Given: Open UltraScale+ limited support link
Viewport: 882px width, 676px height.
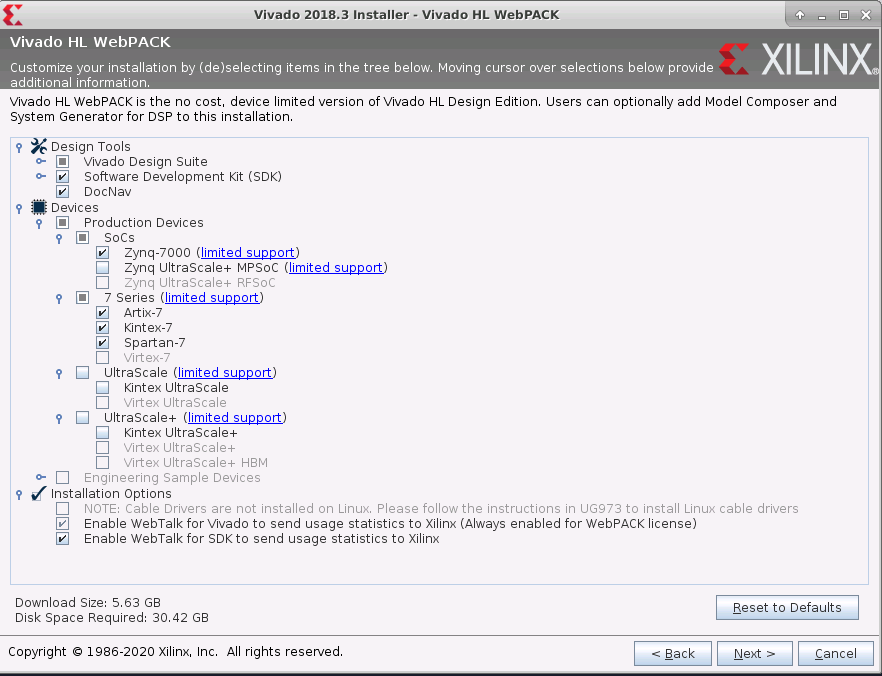Looking at the screenshot, I should pos(235,417).
